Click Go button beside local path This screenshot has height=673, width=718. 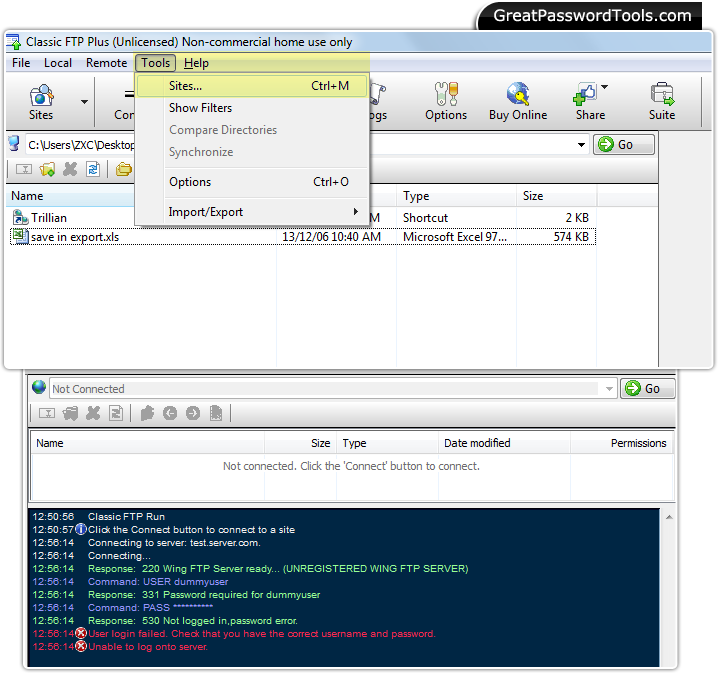coord(624,145)
